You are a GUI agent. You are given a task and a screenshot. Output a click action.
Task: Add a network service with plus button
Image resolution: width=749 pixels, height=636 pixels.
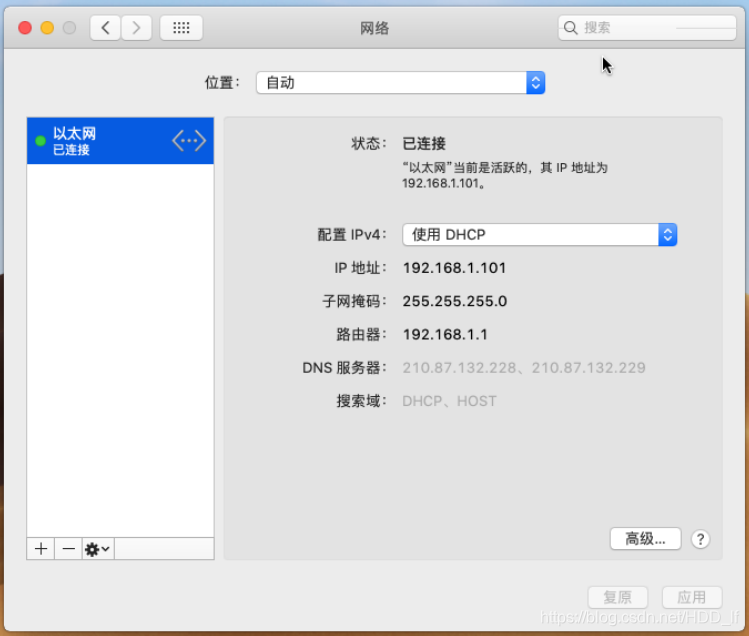41,549
